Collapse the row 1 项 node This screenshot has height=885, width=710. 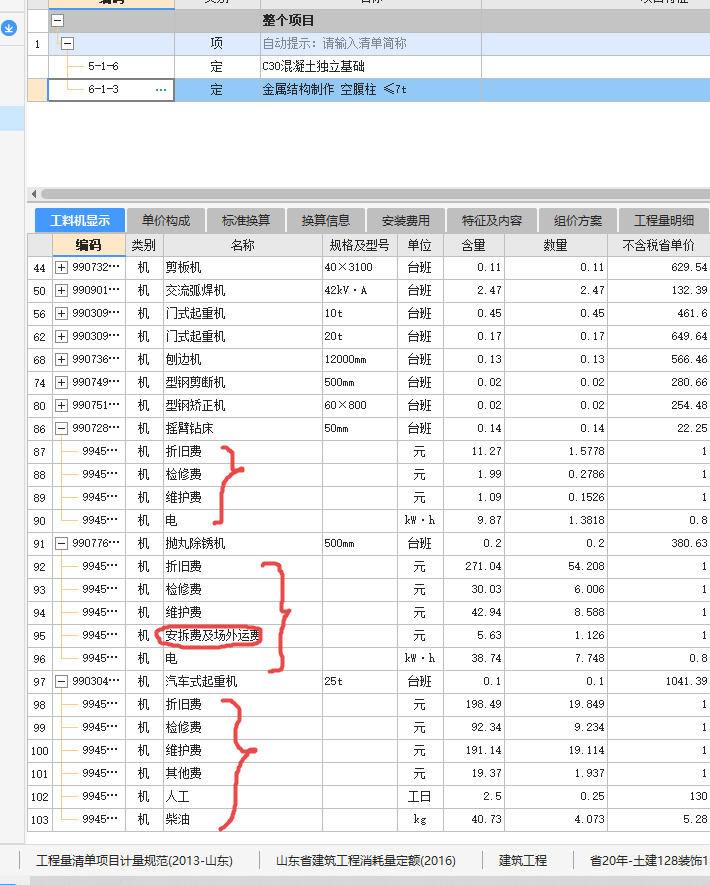[67, 43]
